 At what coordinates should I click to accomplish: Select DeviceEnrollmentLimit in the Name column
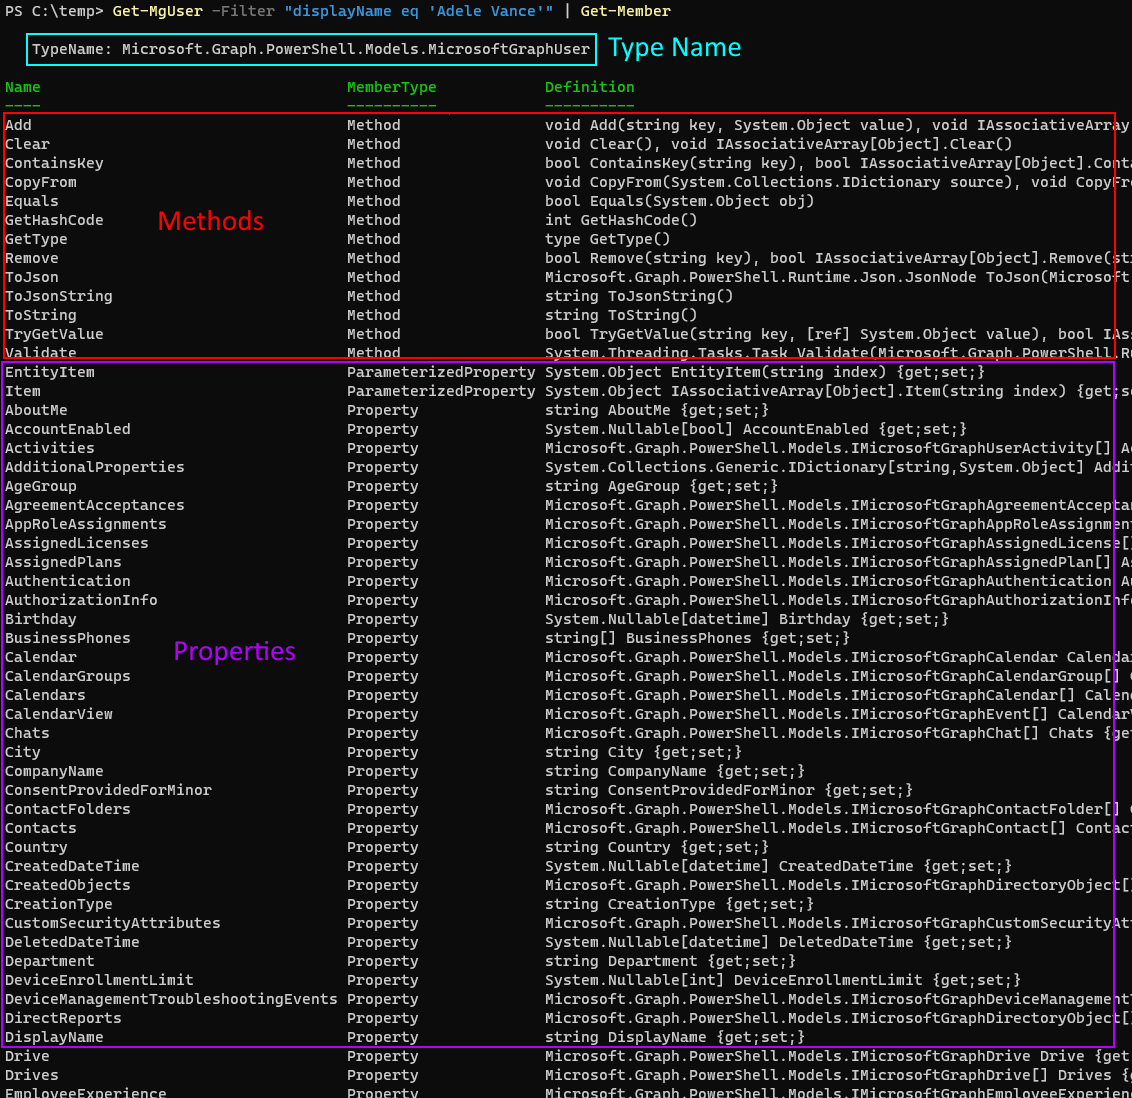tap(99, 981)
